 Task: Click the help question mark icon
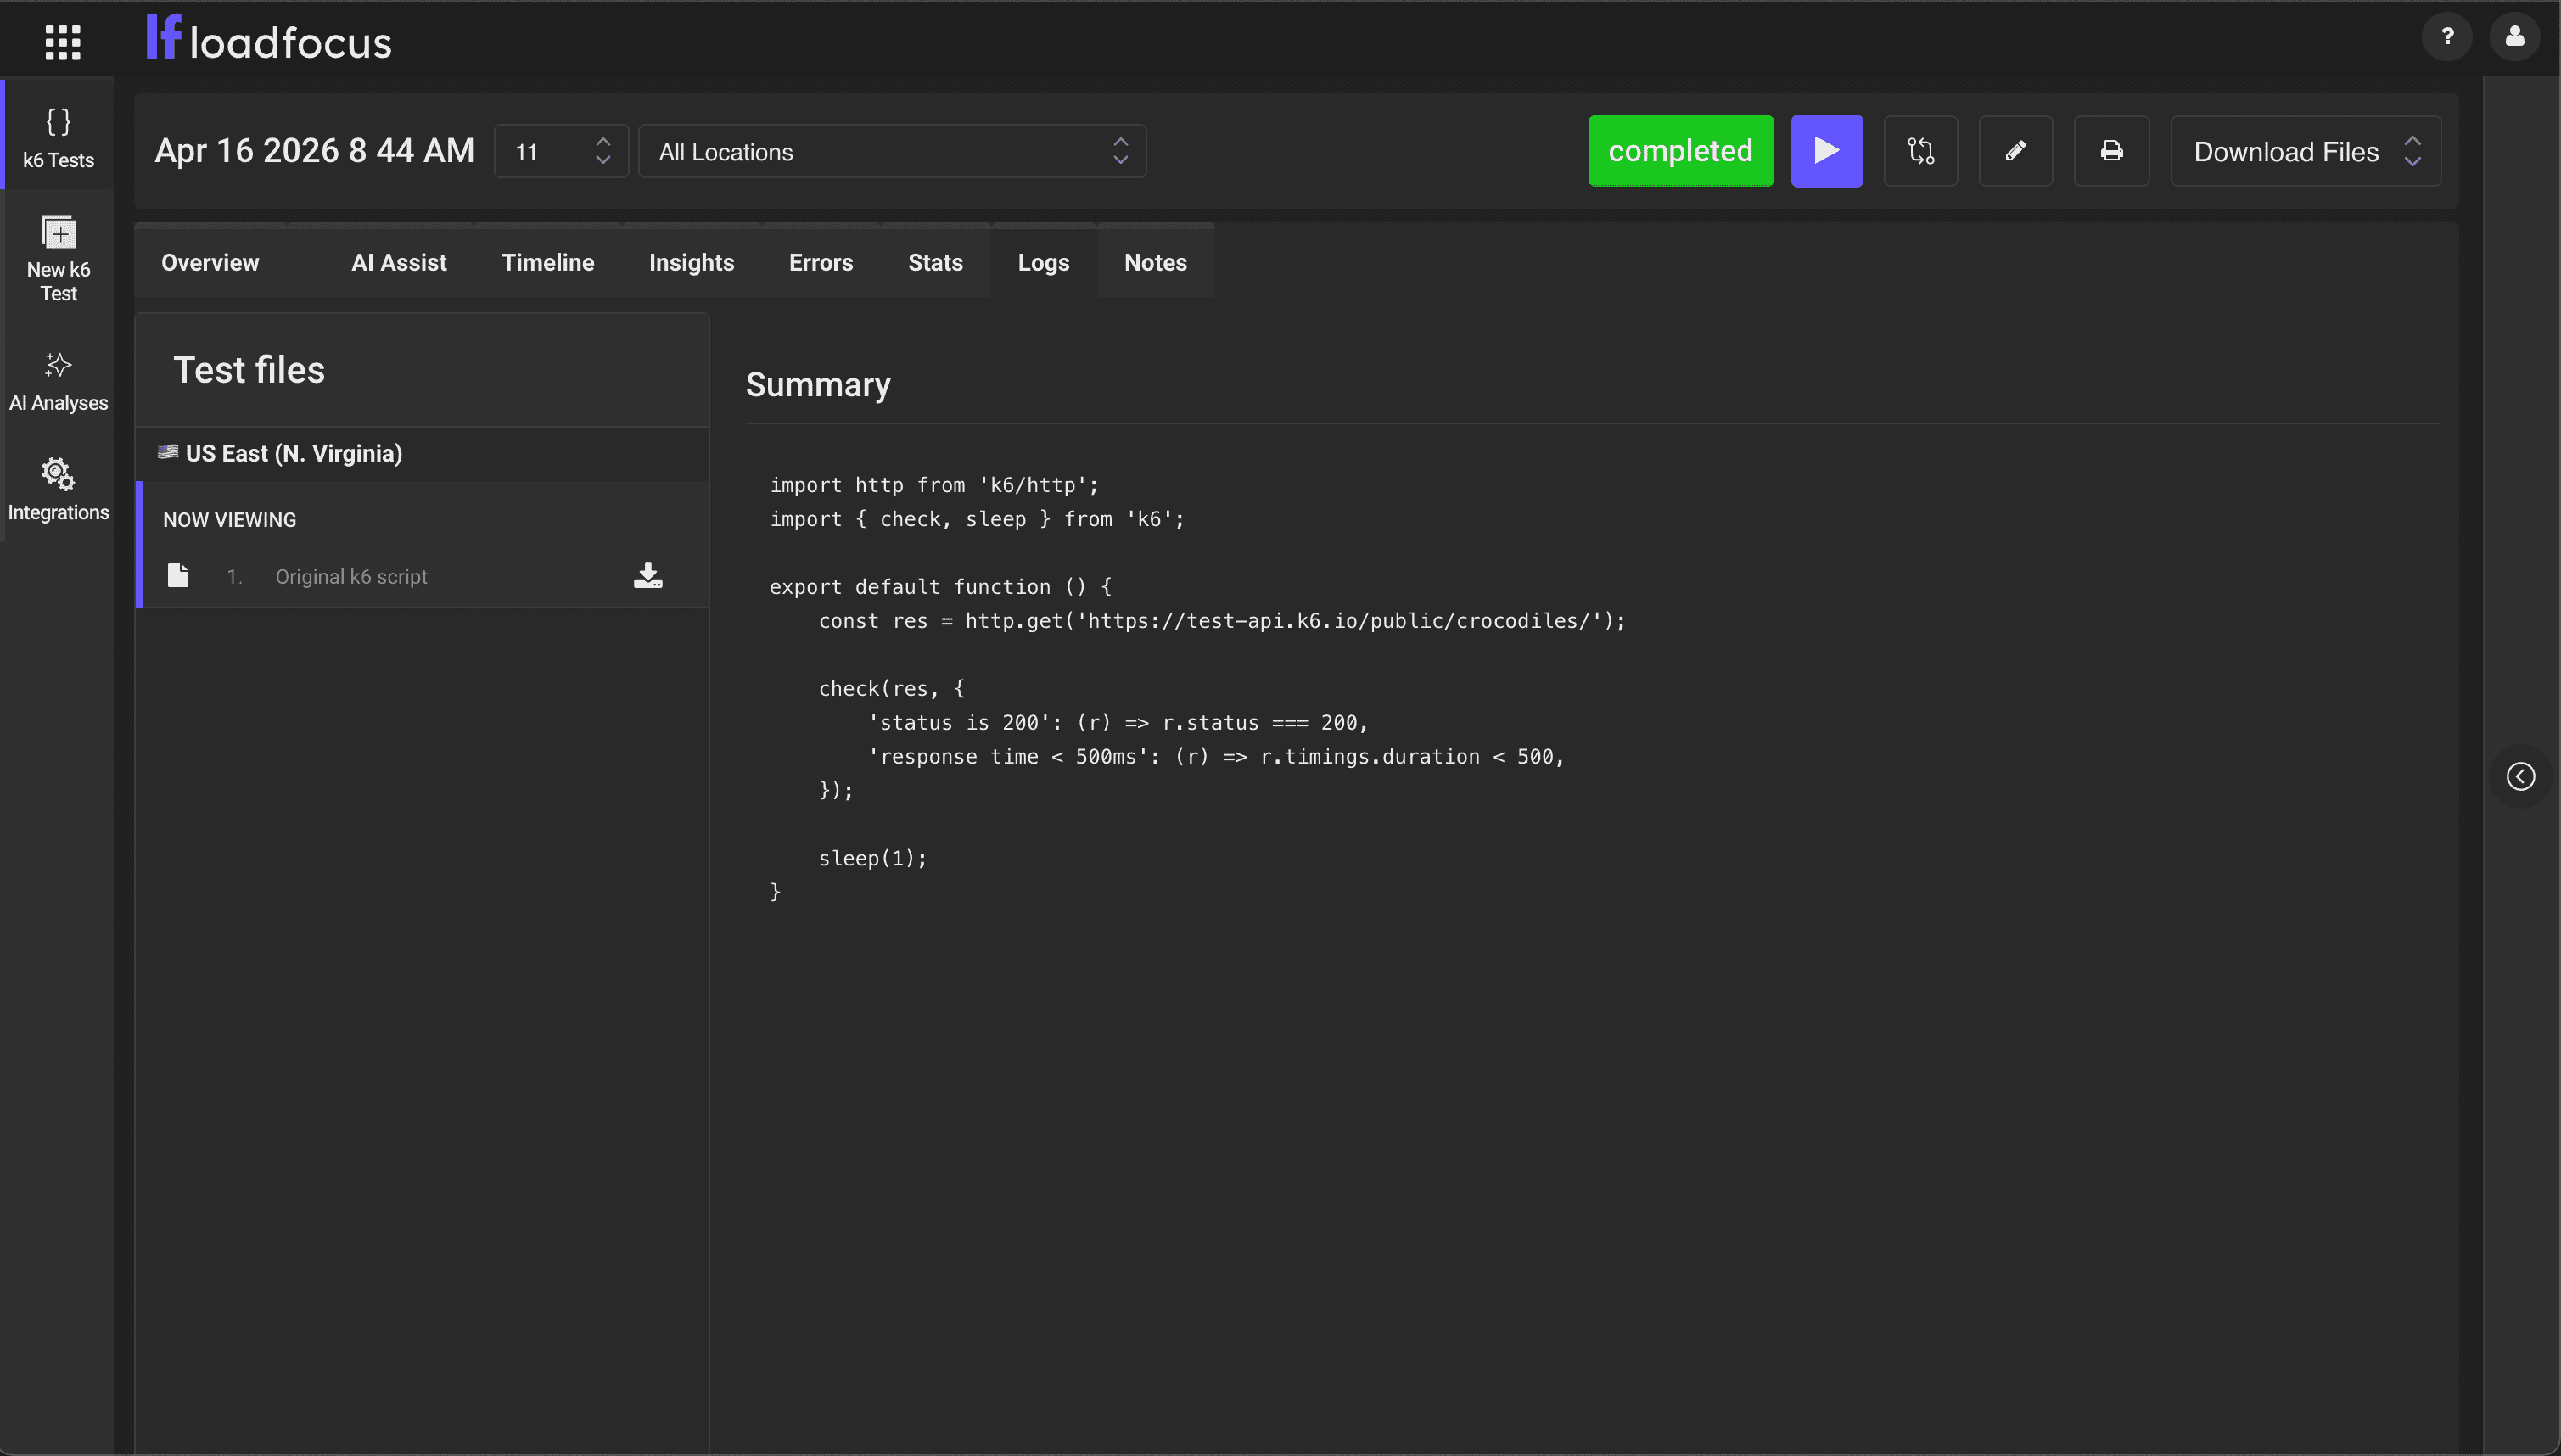(2446, 38)
